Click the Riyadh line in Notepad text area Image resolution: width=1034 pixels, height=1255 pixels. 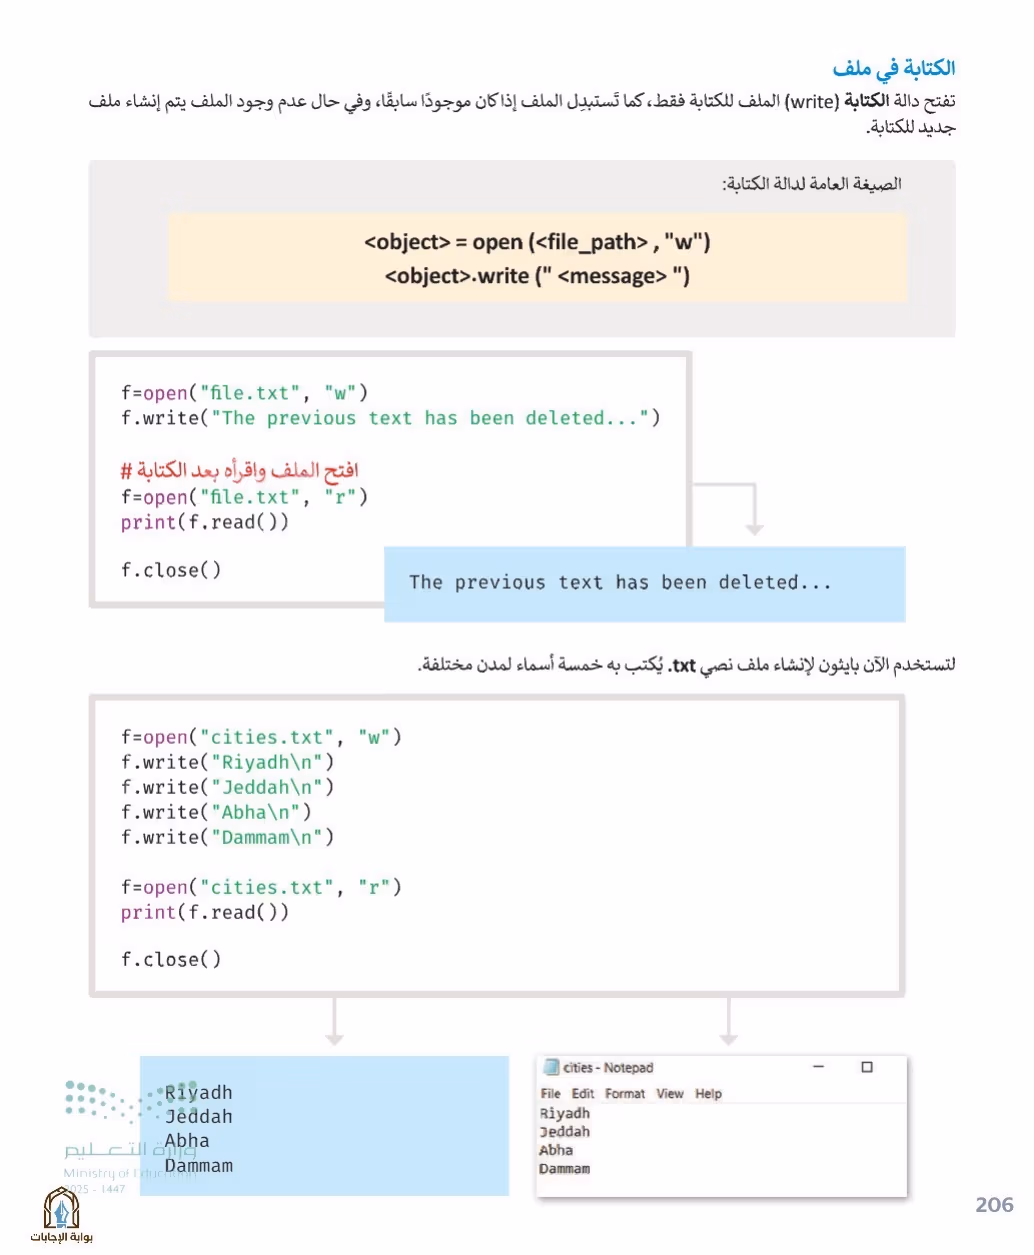565,1113
